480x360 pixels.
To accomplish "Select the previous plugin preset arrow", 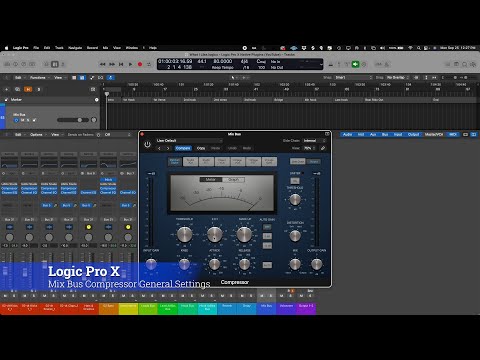I will click(159, 148).
